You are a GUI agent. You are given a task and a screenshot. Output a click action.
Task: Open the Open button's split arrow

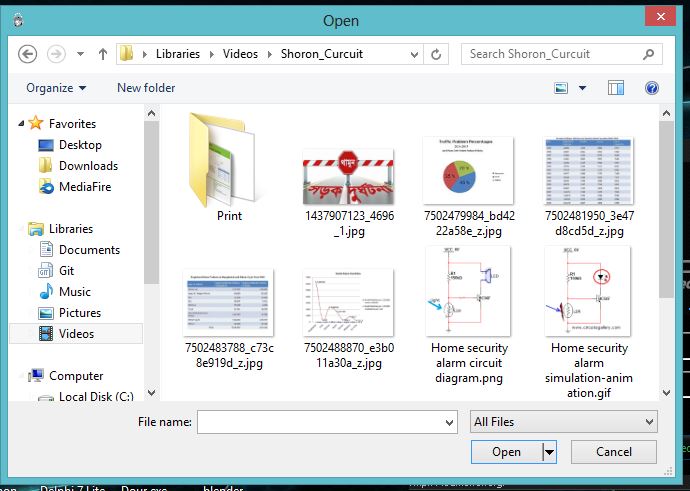[549, 452]
